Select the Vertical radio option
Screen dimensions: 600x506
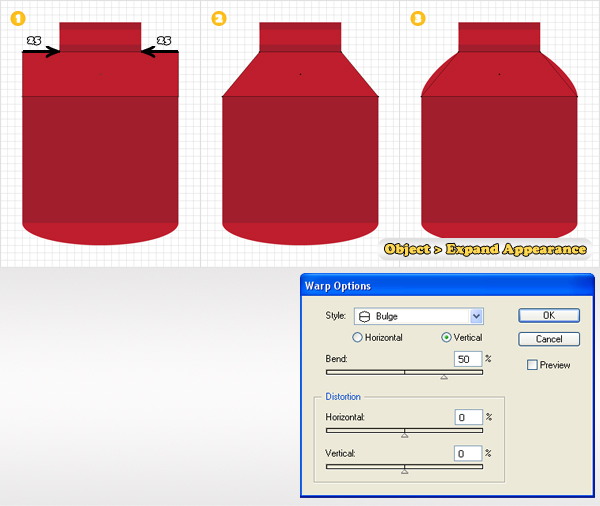point(446,337)
